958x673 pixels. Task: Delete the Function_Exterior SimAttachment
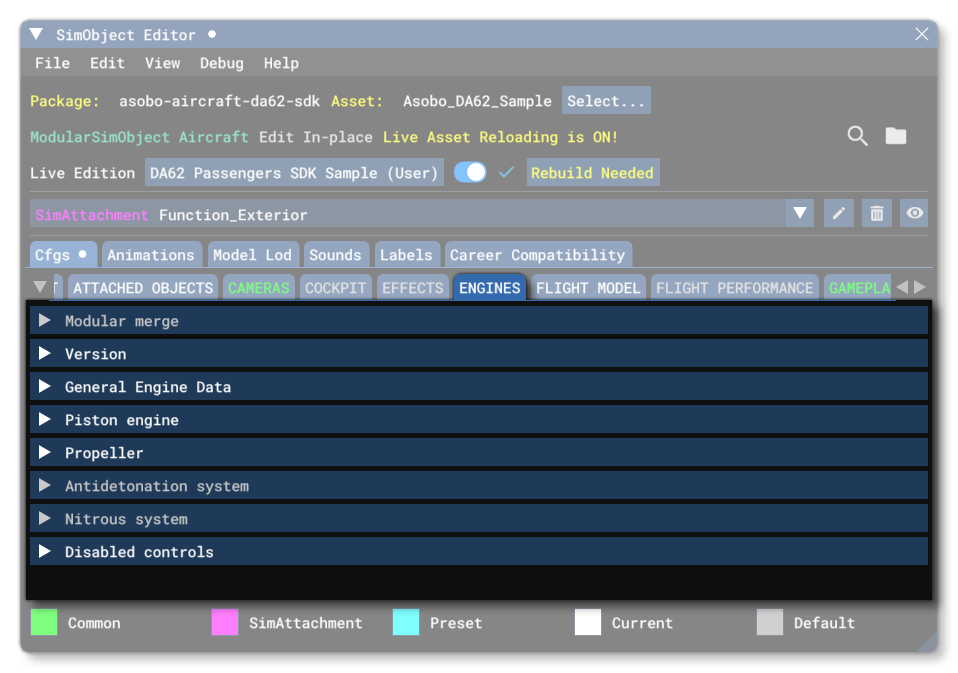pos(876,213)
